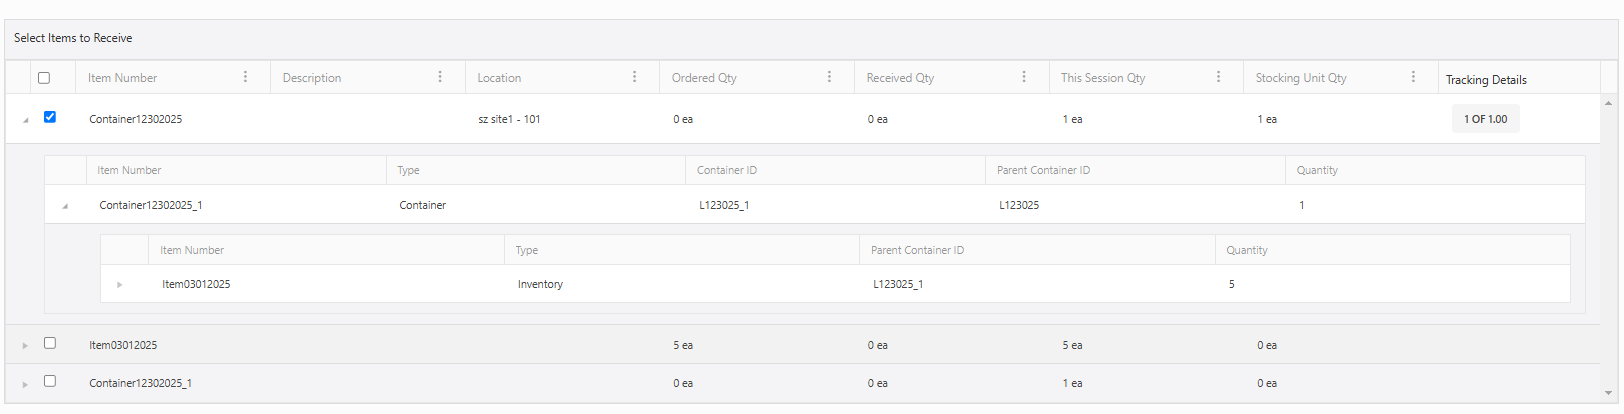
Task: Open Received Qty column options menu
Action: click(1024, 77)
